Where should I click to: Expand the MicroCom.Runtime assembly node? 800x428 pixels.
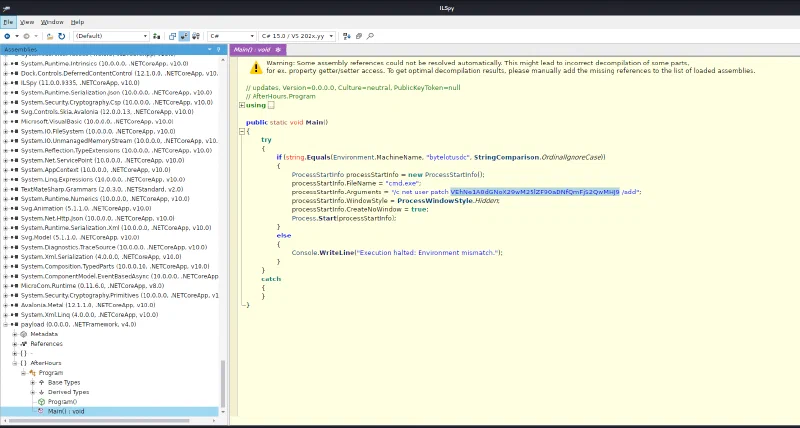[6, 286]
